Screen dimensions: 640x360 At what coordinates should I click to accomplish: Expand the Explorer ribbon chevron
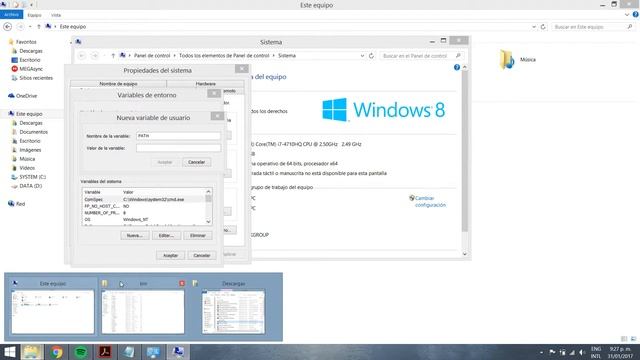[x=627, y=15]
